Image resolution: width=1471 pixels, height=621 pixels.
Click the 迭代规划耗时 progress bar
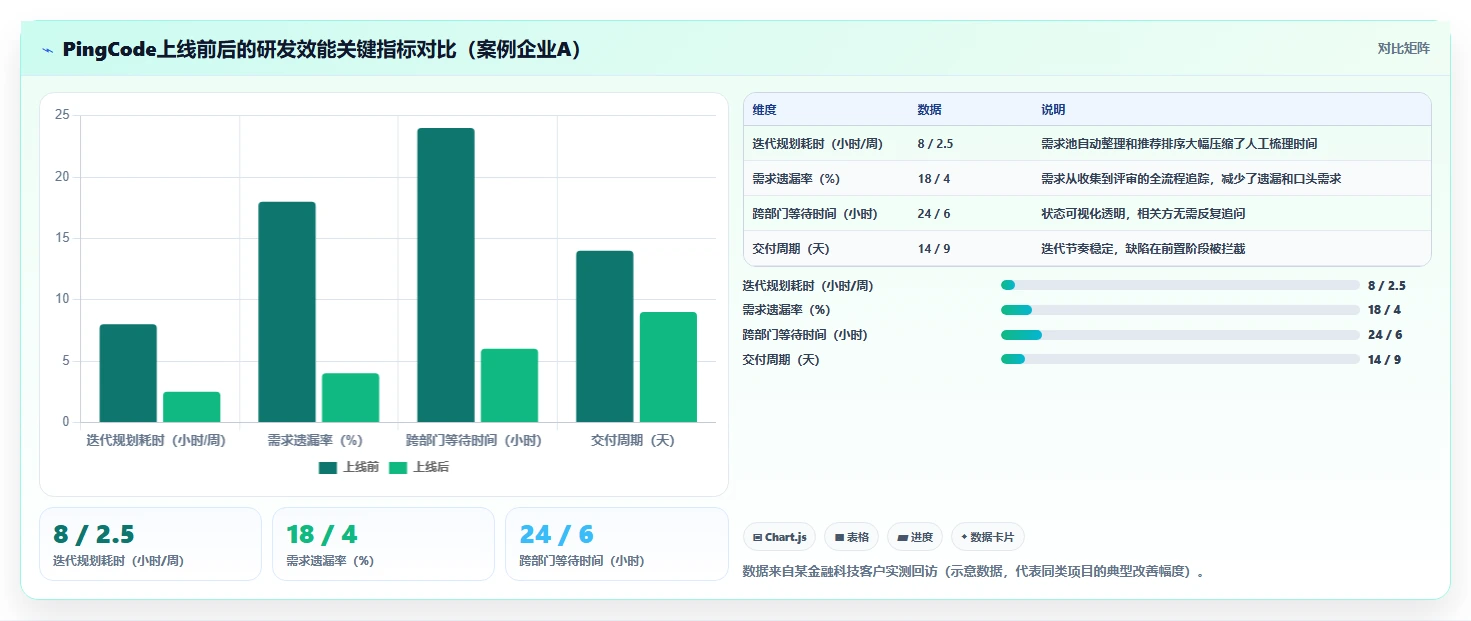click(x=1180, y=286)
